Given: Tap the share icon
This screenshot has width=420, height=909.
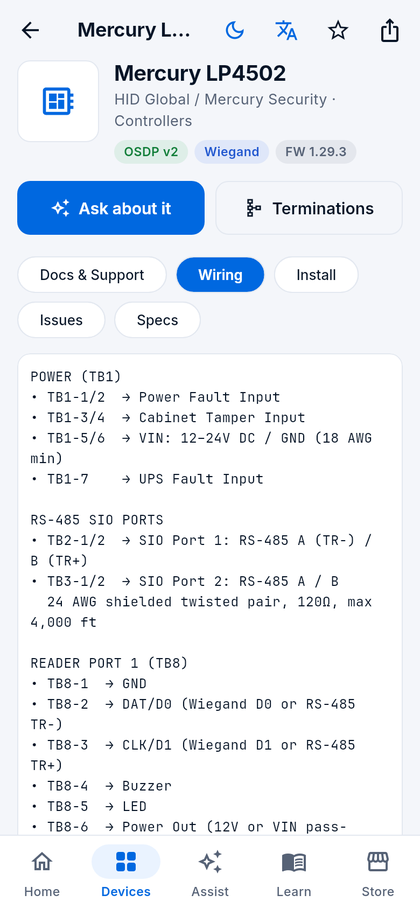Looking at the screenshot, I should tap(390, 30).
